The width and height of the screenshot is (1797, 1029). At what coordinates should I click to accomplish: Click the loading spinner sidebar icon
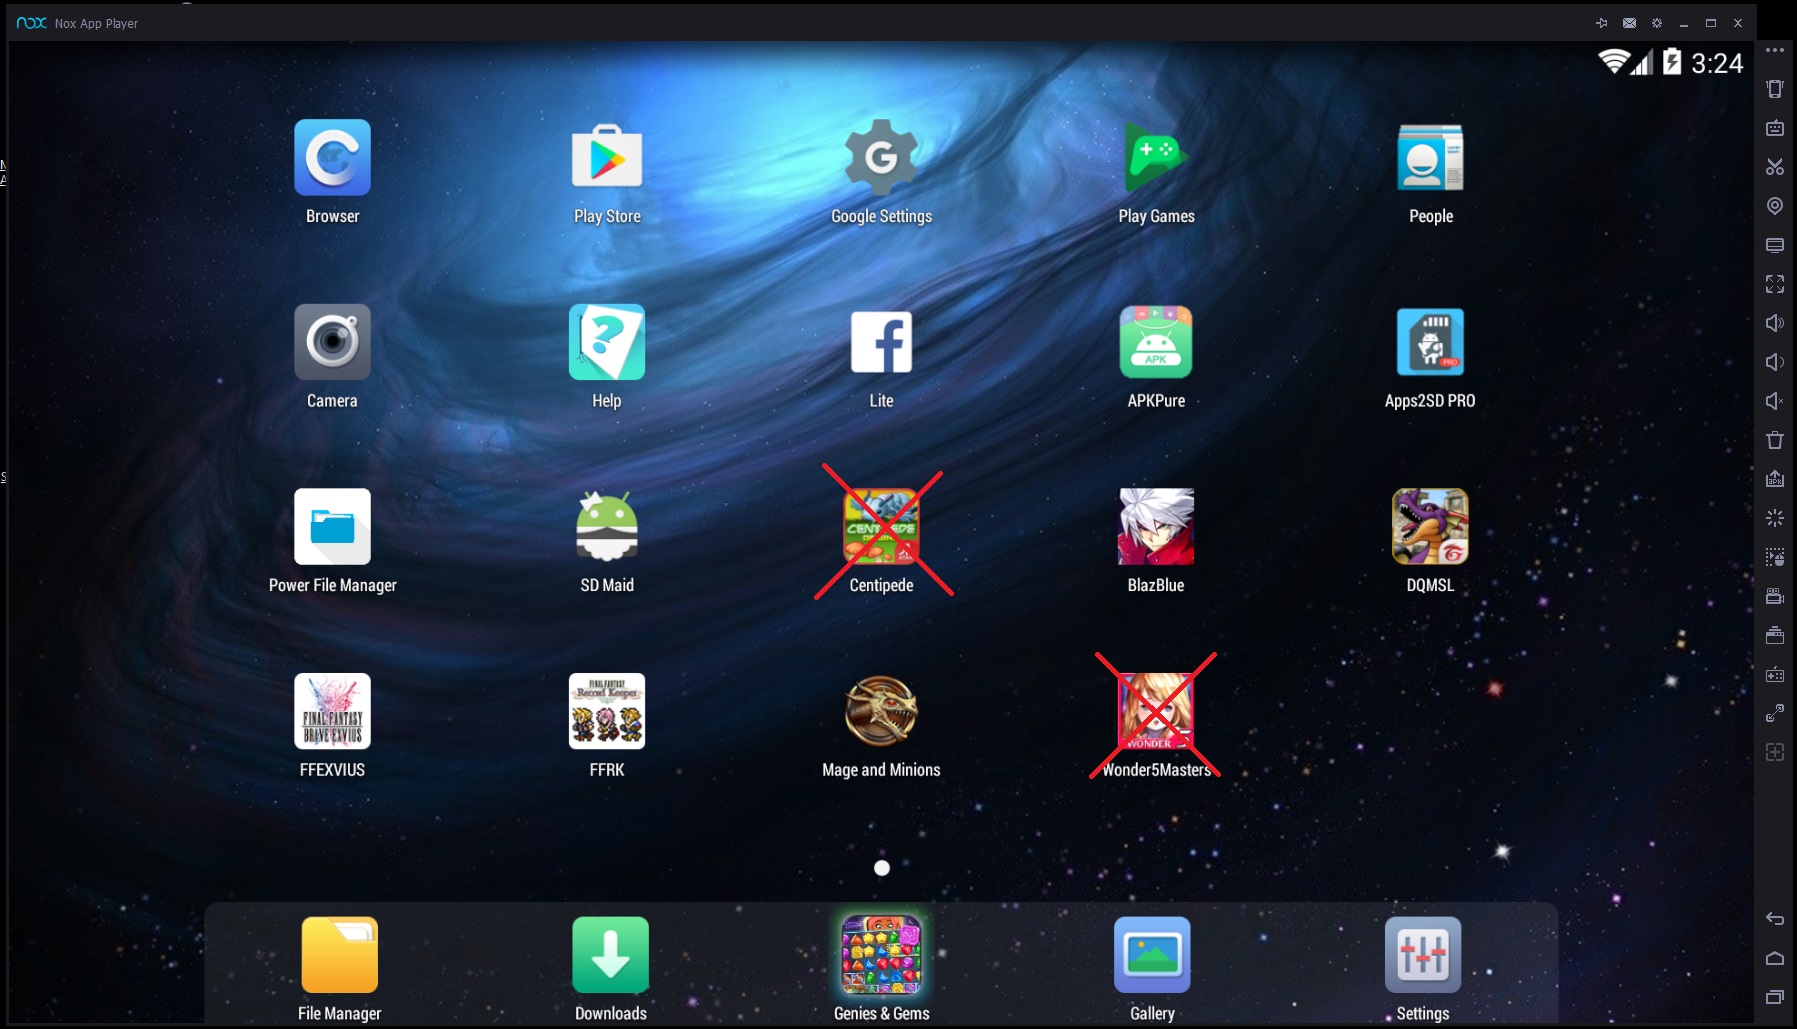pyautogui.click(x=1775, y=518)
